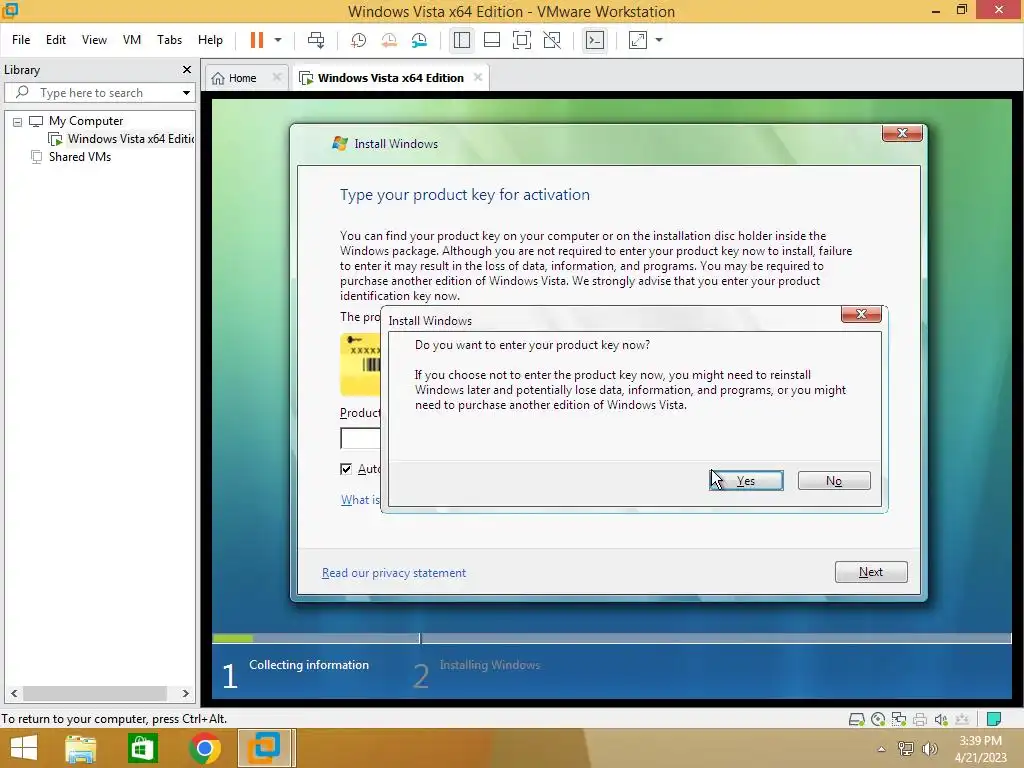Click the host network tray icon

905,749
